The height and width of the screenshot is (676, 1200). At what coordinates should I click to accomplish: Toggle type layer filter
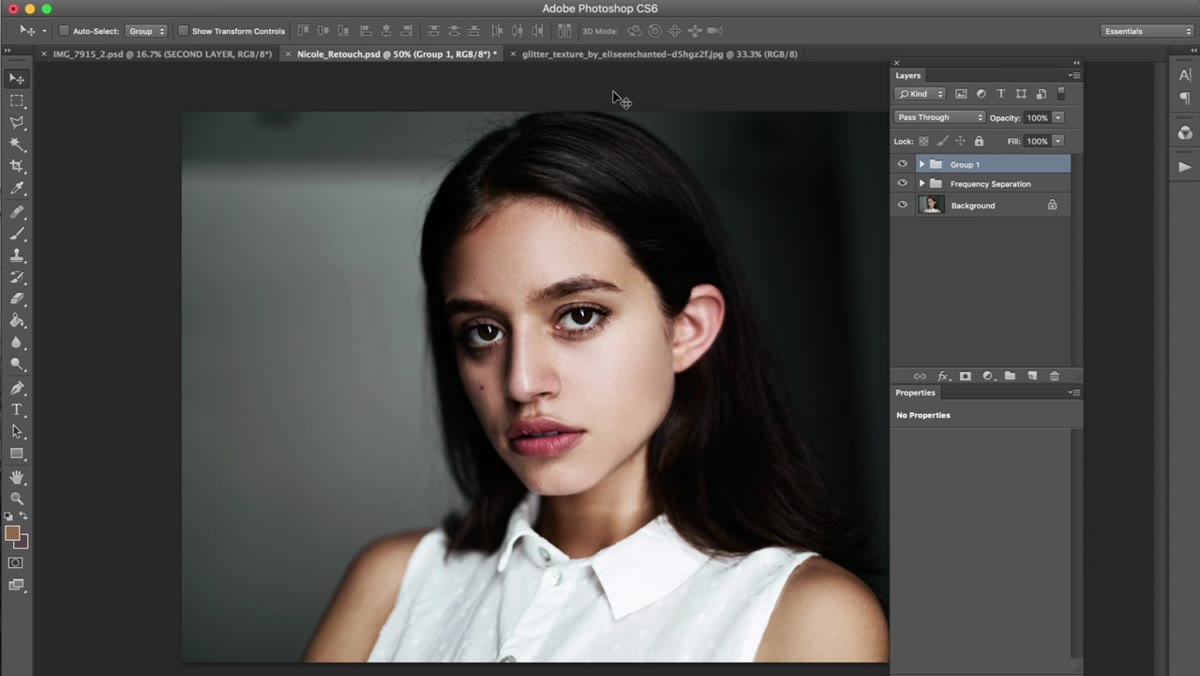tap(1001, 94)
